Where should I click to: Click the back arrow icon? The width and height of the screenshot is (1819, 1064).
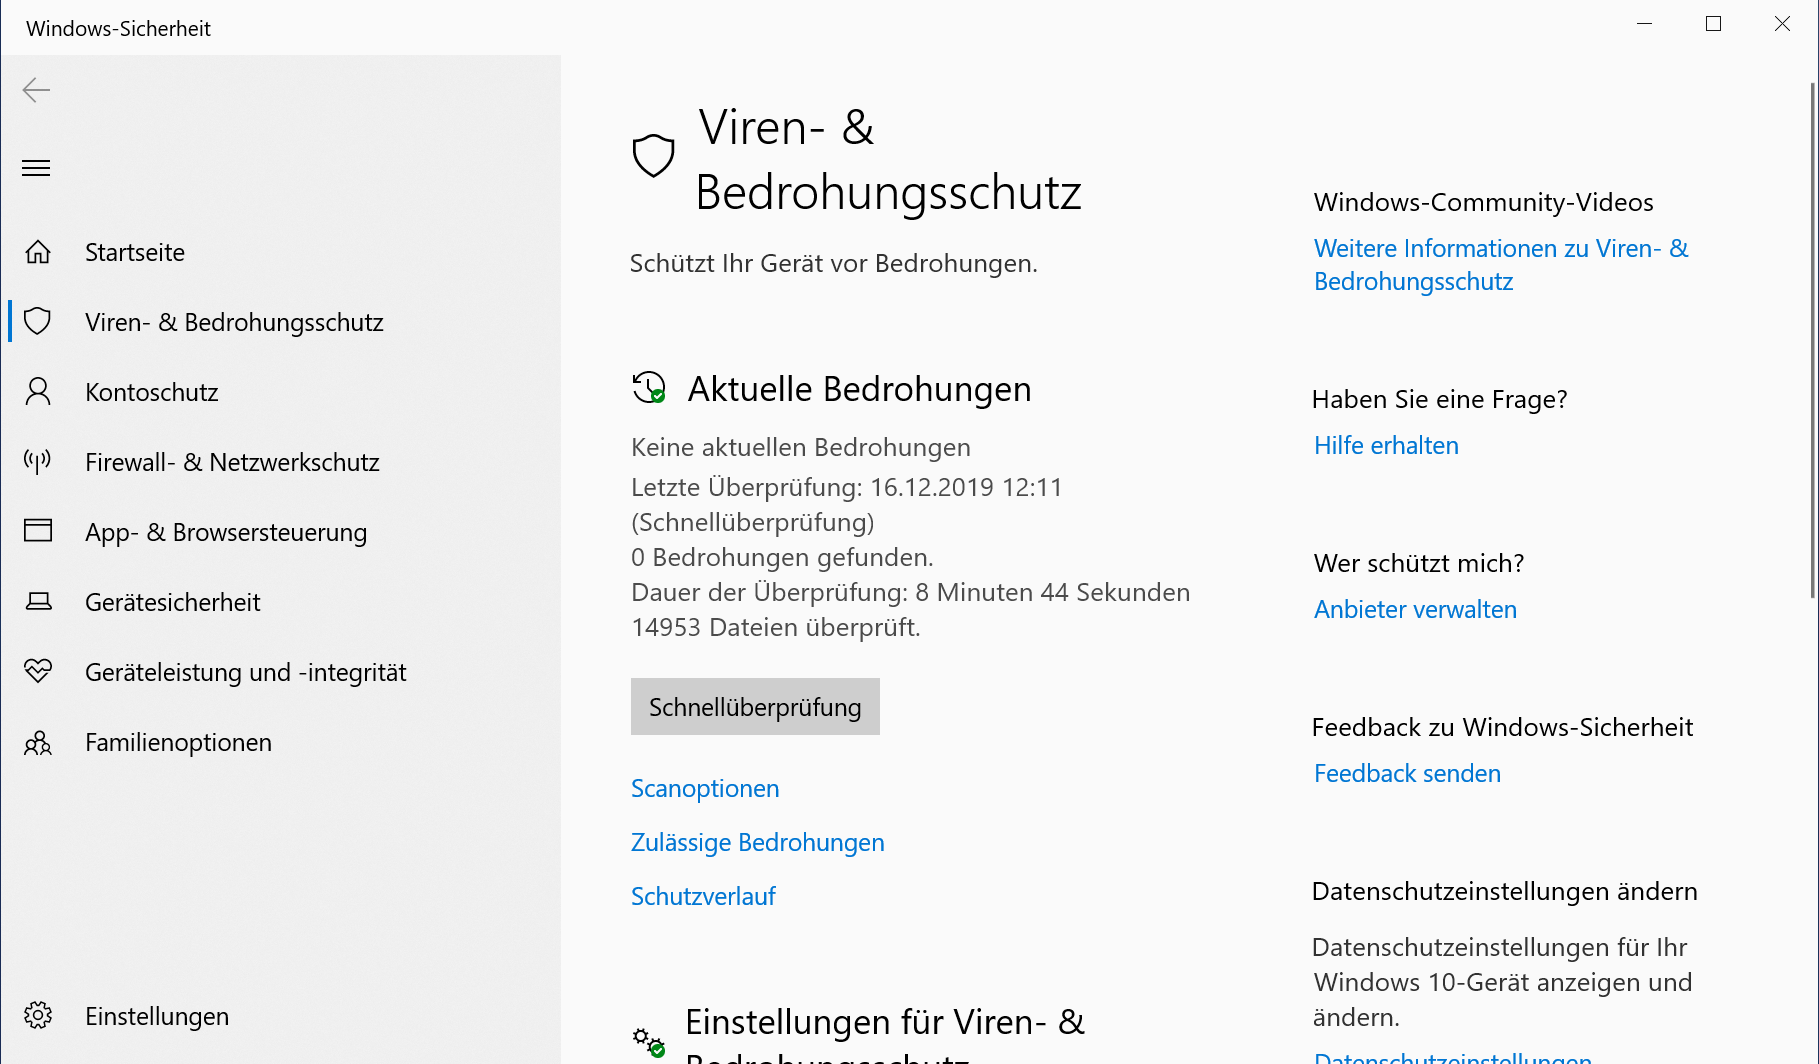[x=36, y=90]
